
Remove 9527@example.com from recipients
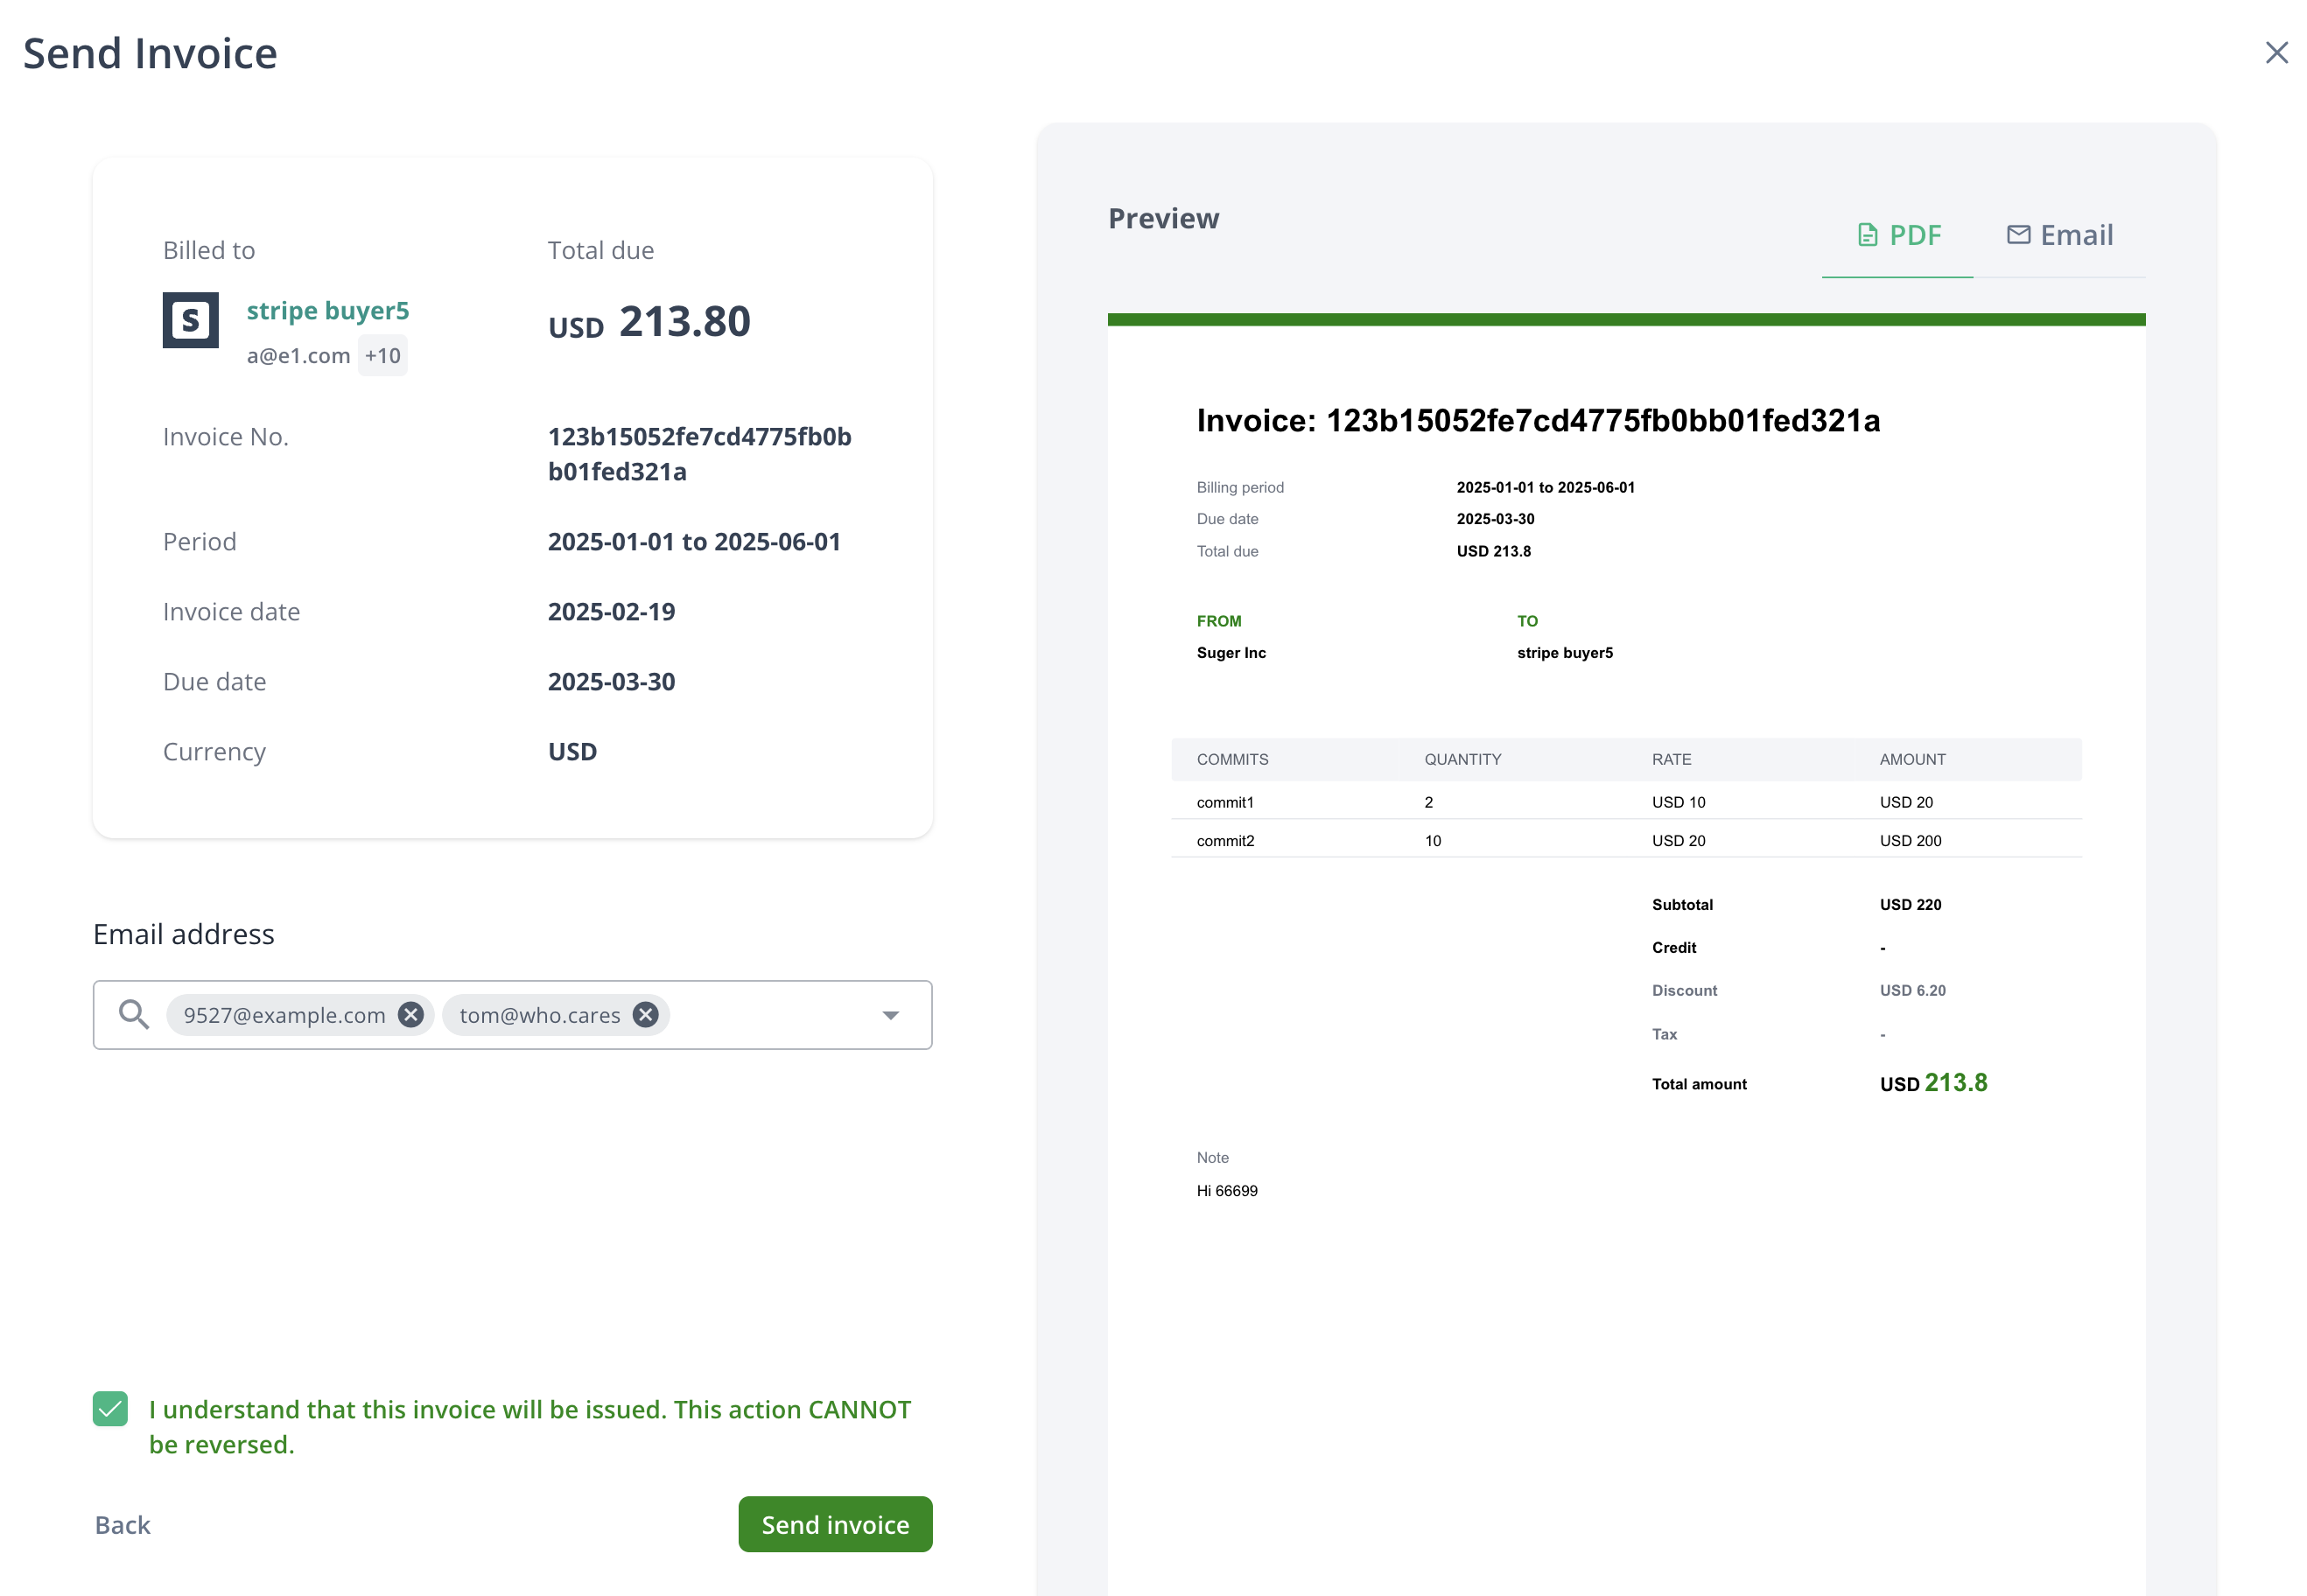point(411,1015)
